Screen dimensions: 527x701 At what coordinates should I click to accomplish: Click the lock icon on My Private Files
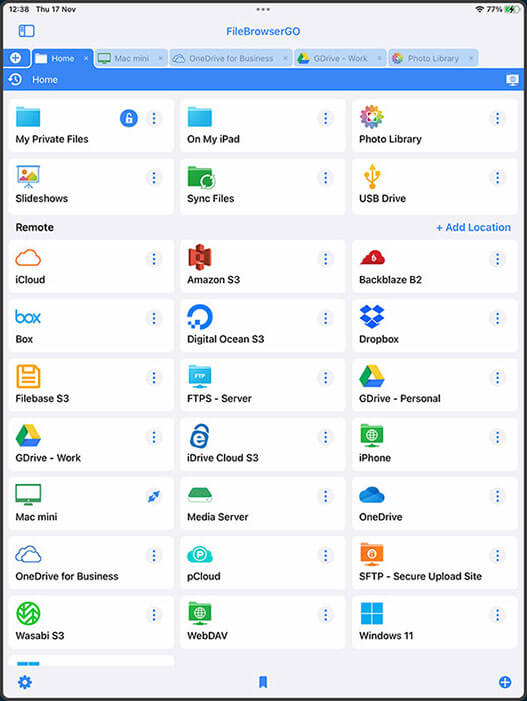tap(129, 118)
